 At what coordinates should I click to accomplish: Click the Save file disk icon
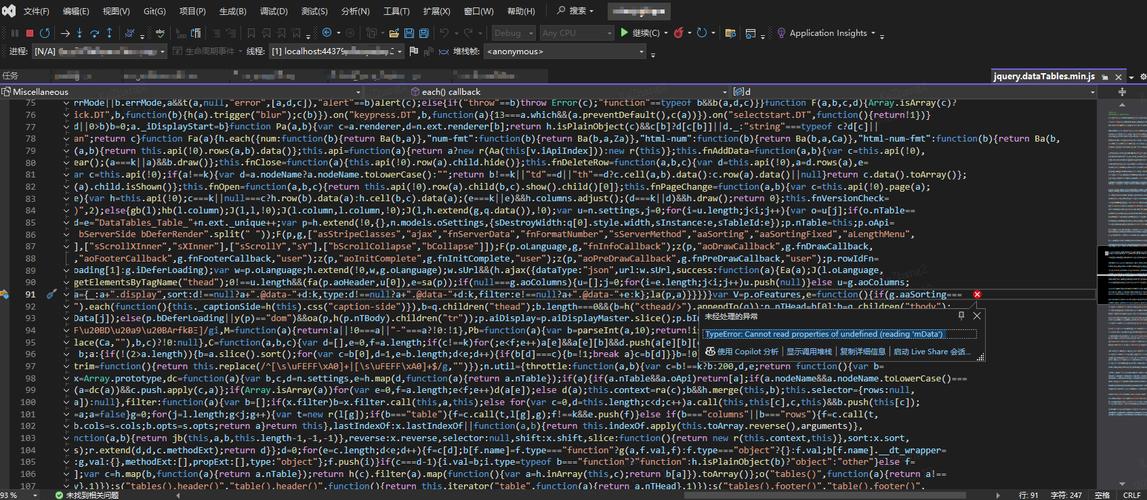click(408, 34)
